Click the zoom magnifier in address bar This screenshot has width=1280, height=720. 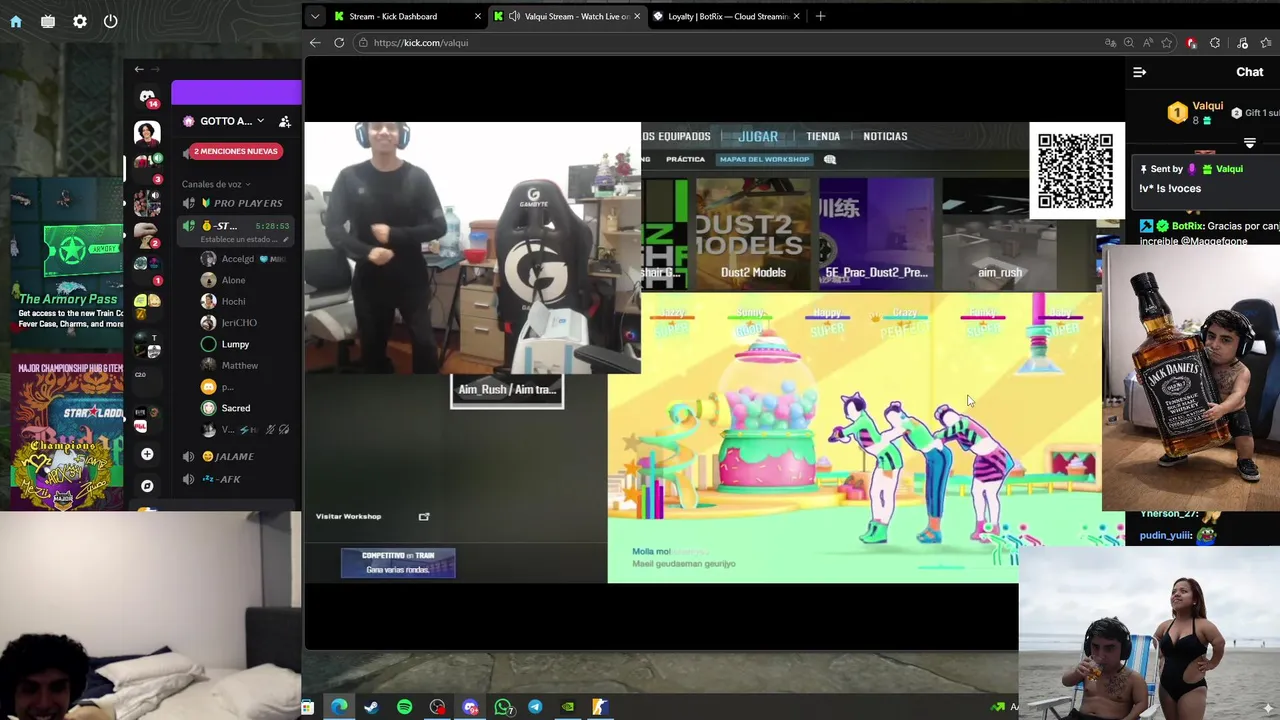[x=1129, y=43]
